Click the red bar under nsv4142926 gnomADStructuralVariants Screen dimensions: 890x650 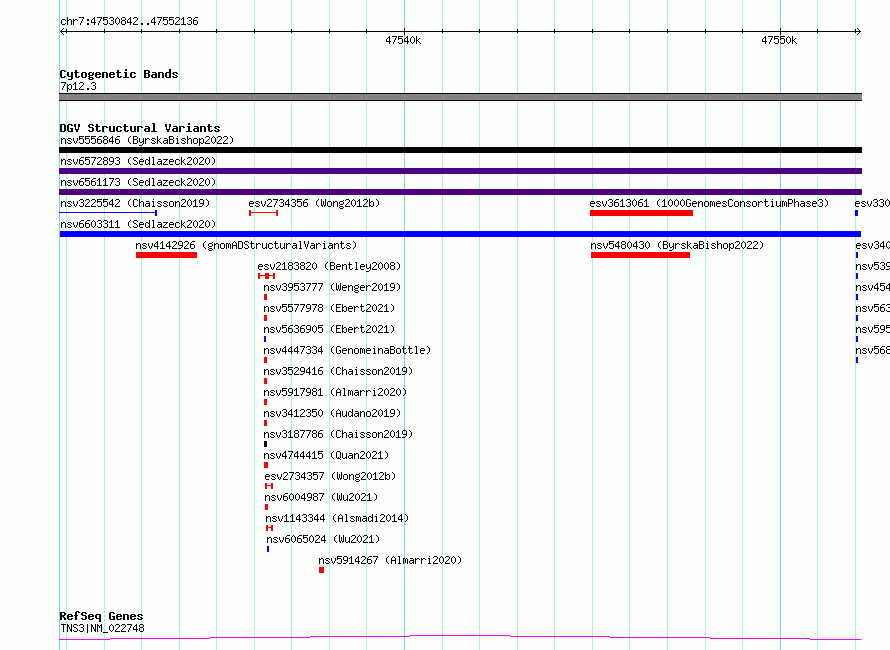(166, 255)
